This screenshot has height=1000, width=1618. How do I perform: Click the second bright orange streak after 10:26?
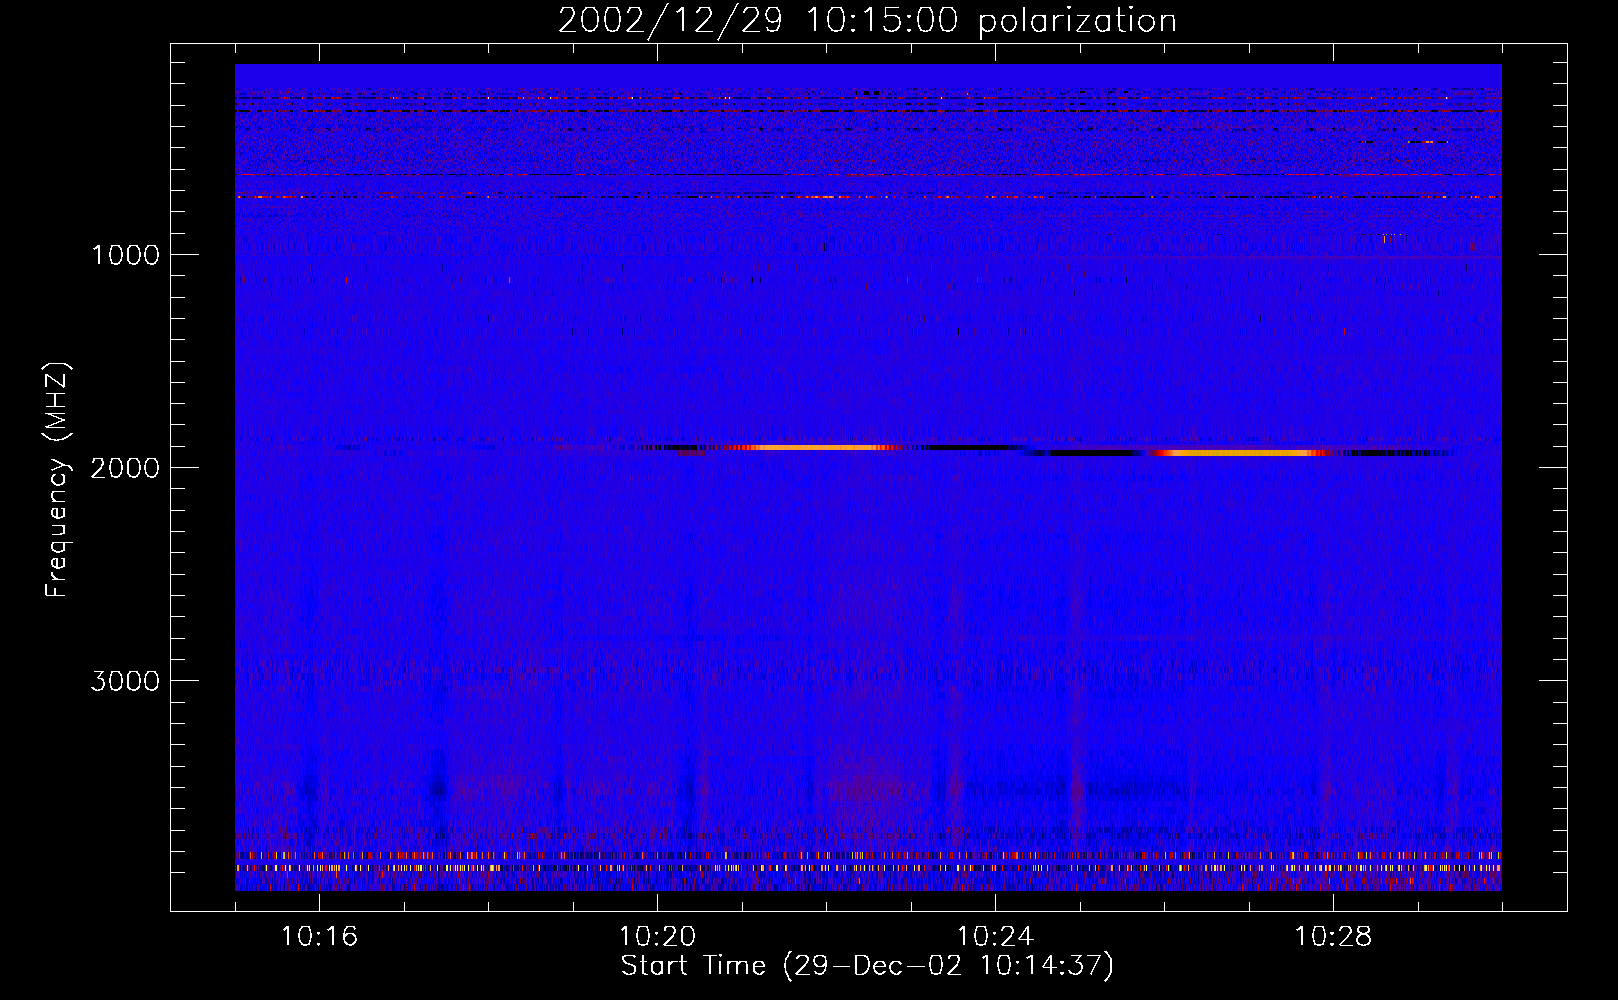point(1240,453)
